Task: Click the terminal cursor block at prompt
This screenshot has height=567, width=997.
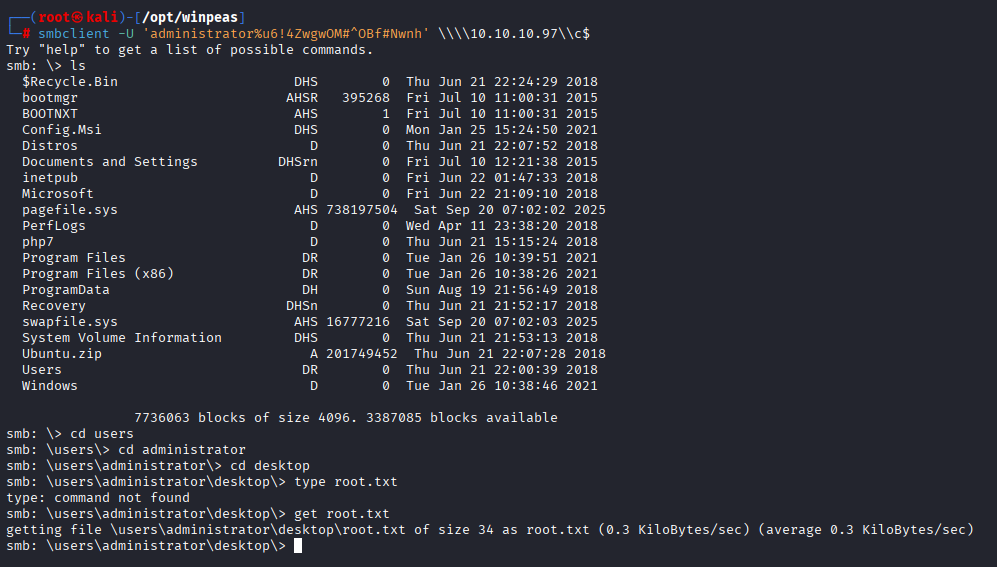Action: pos(298,545)
